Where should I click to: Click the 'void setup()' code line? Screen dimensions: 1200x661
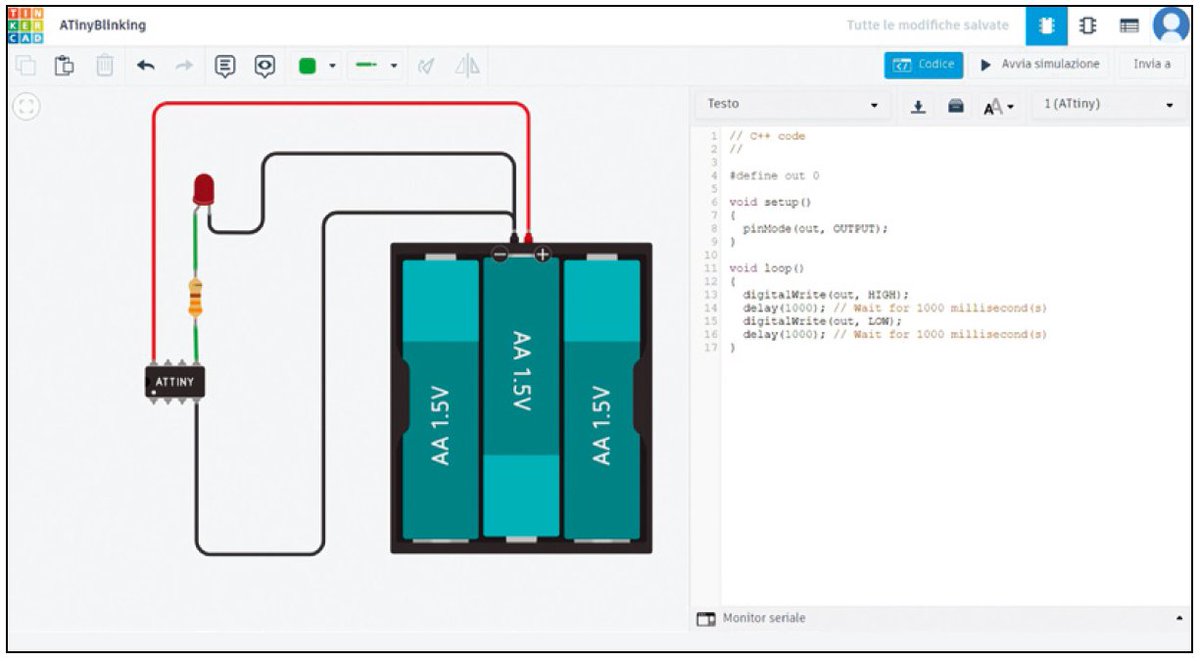pos(770,203)
